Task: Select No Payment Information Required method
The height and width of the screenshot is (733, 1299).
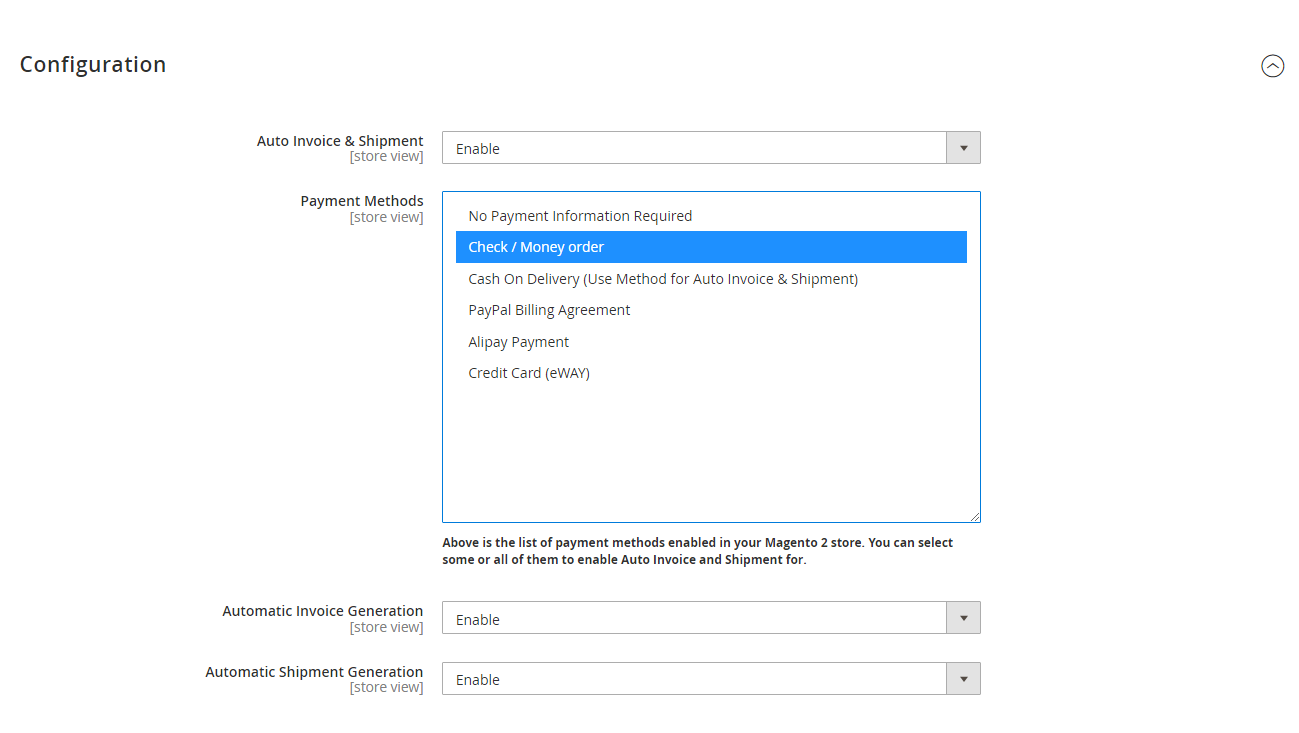Action: tap(580, 215)
